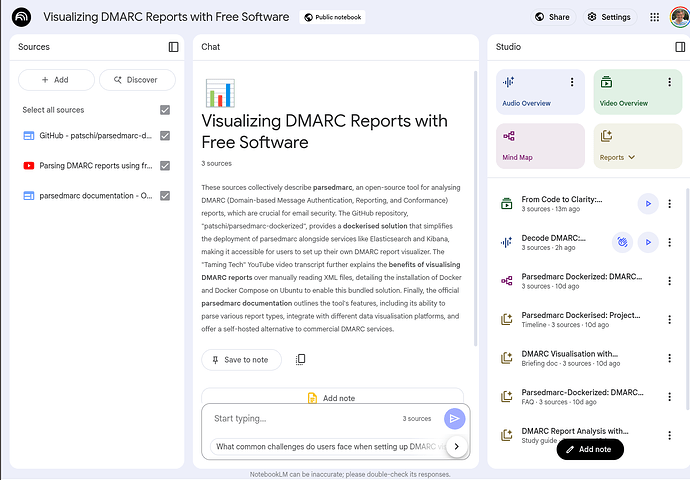This screenshot has width=690, height=480.
Task: Click the NotebookLM logo icon
Action: pos(22,17)
